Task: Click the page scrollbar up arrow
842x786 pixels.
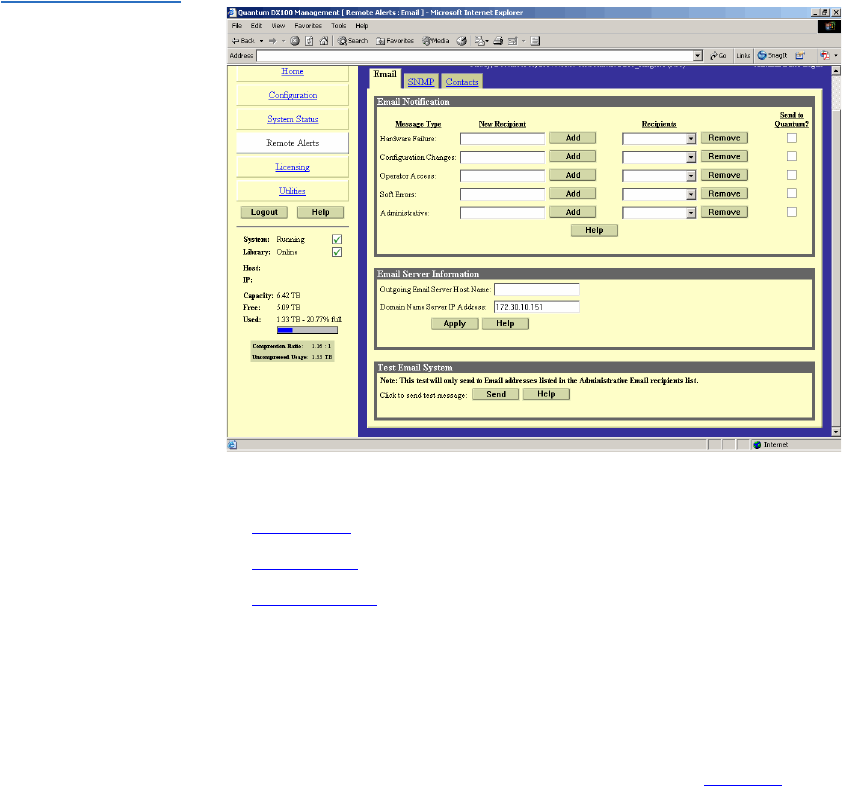Action: 836,70
